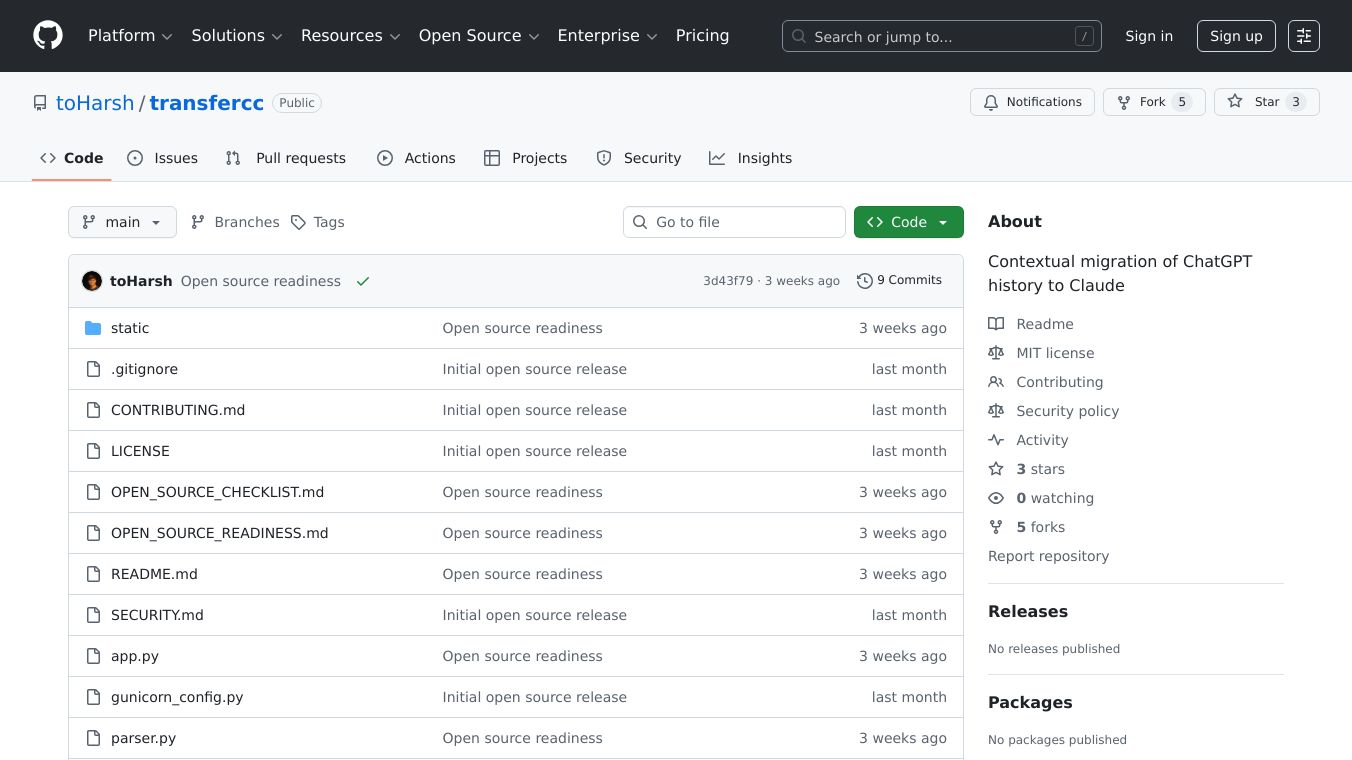Click toHarsh's avatar image
The height and width of the screenshot is (760, 1352).
pyautogui.click(x=92, y=281)
